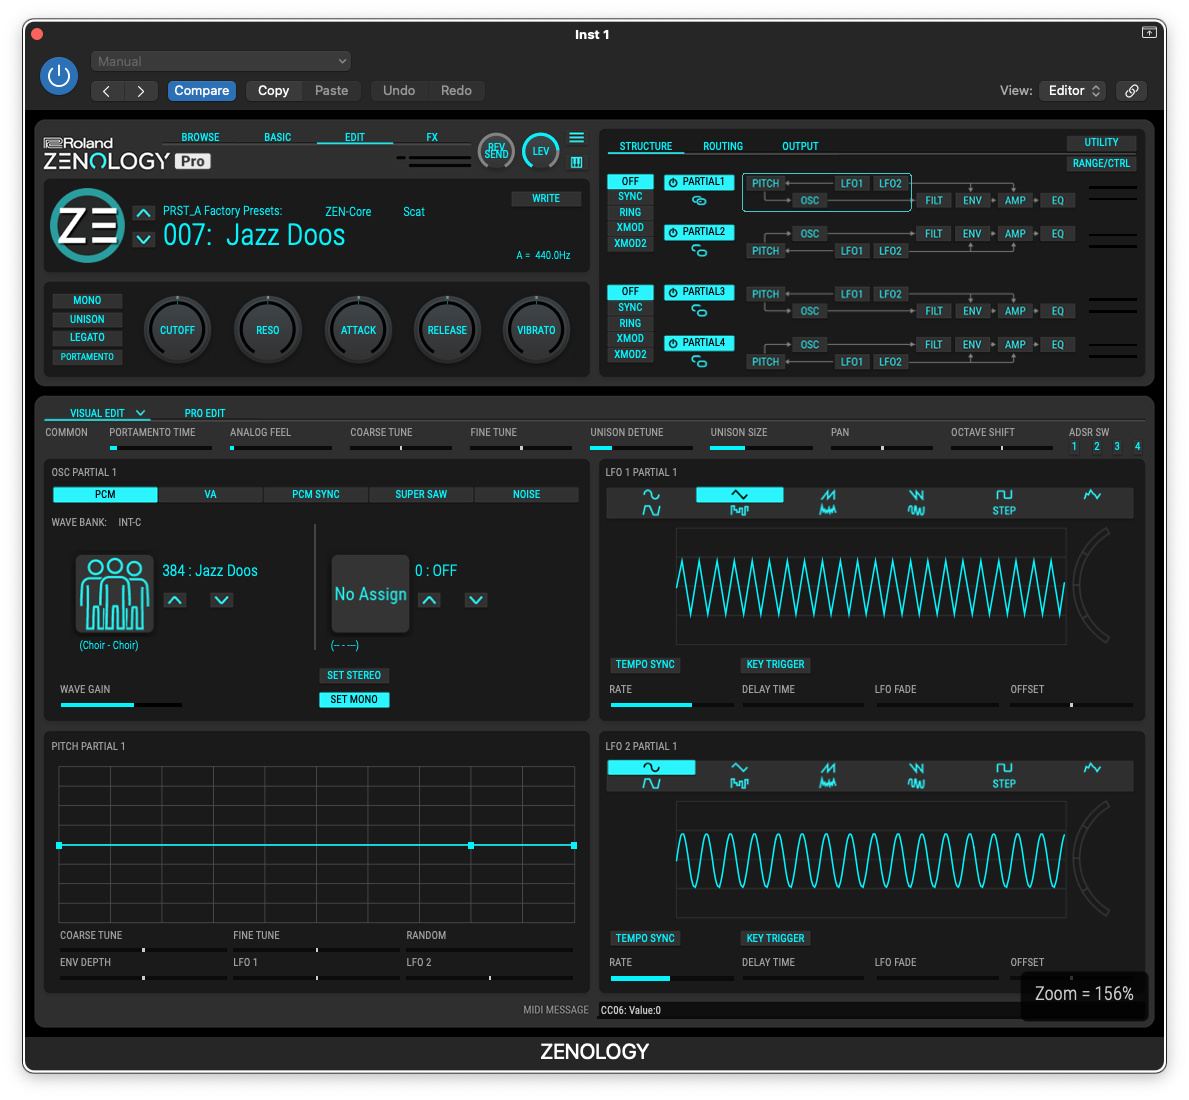The height and width of the screenshot is (1100, 1189).
Task: Open RANGE/CTRL settings
Action: click(x=1101, y=164)
